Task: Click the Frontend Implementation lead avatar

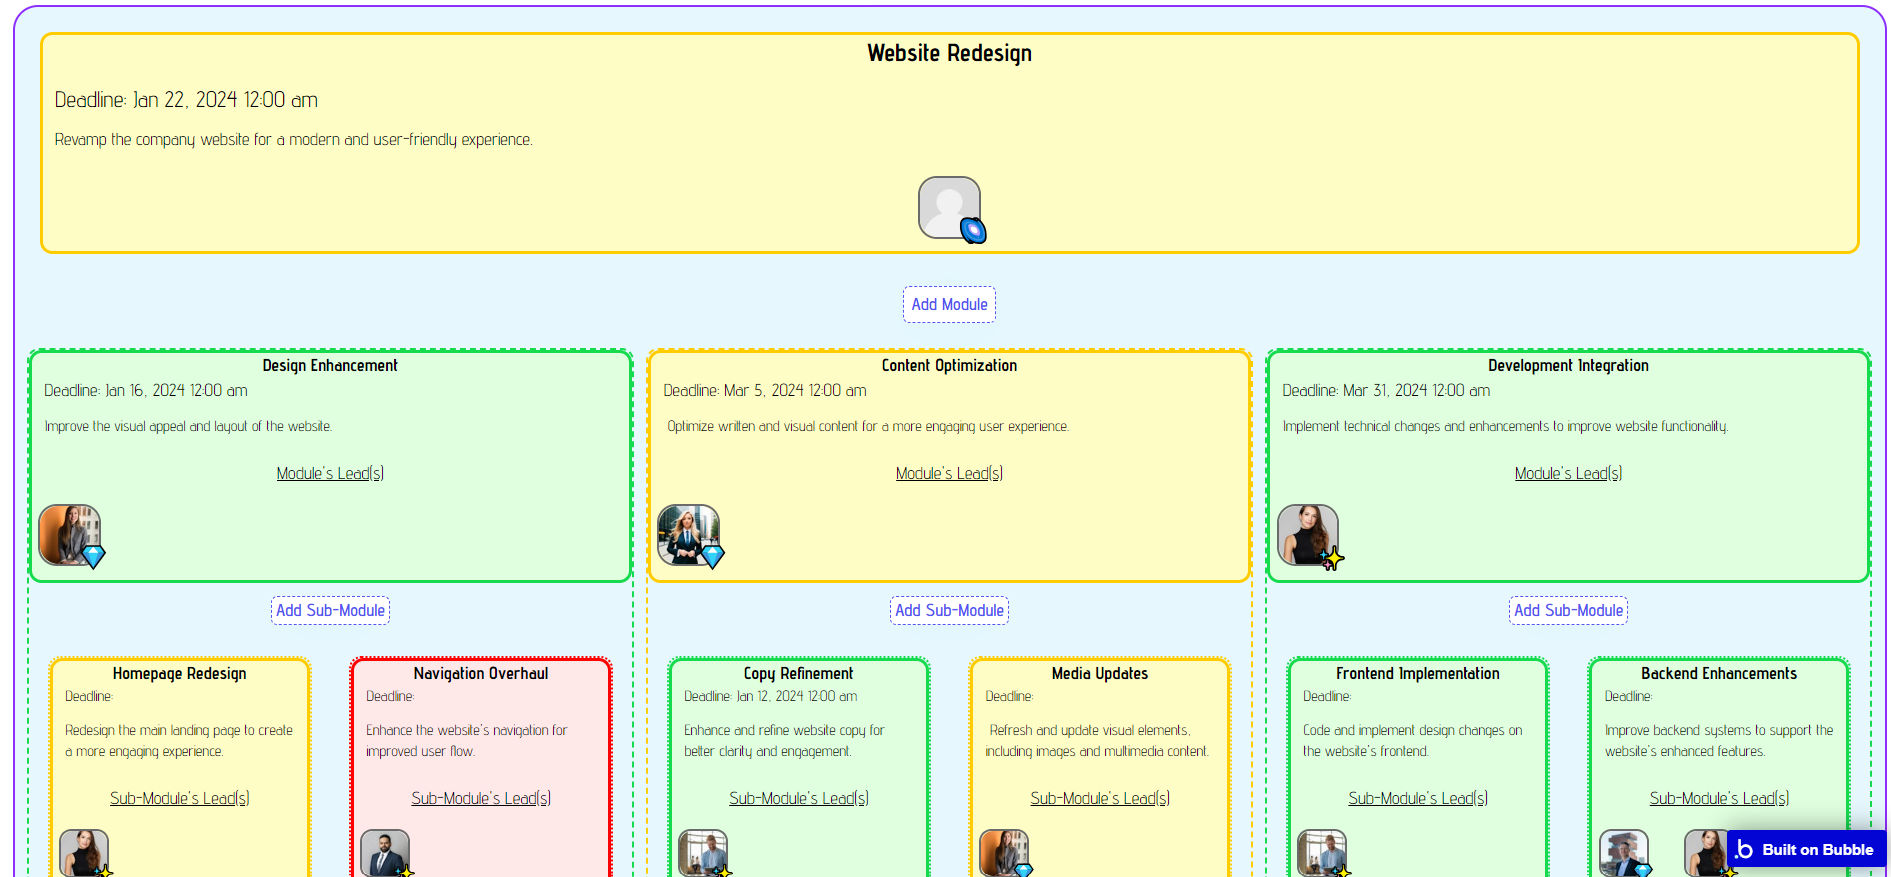Action: click(1322, 853)
